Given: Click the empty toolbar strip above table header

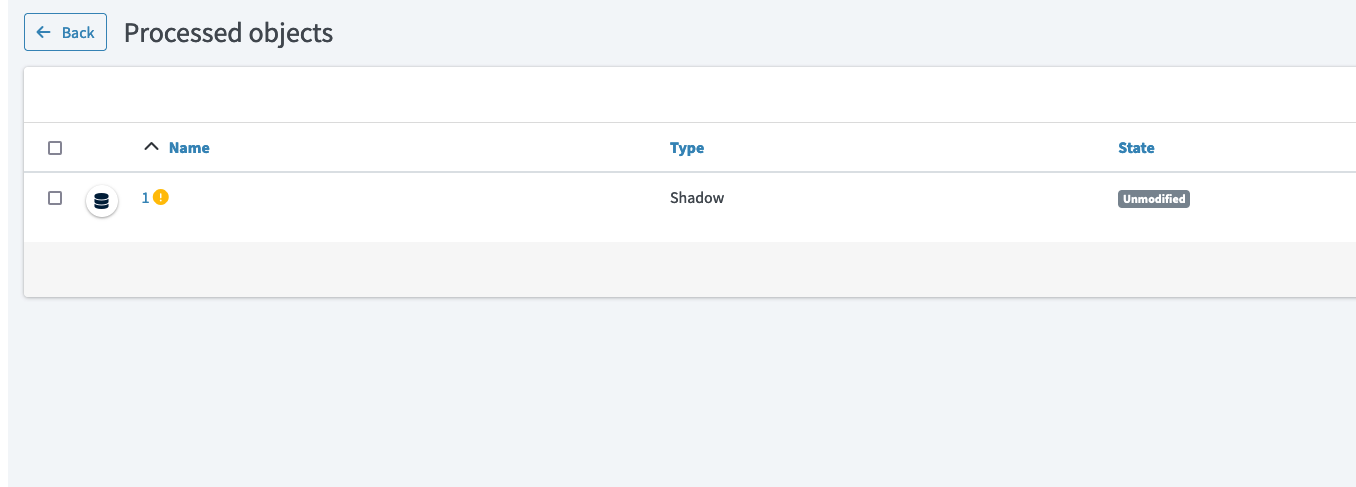Looking at the screenshot, I should [680, 95].
